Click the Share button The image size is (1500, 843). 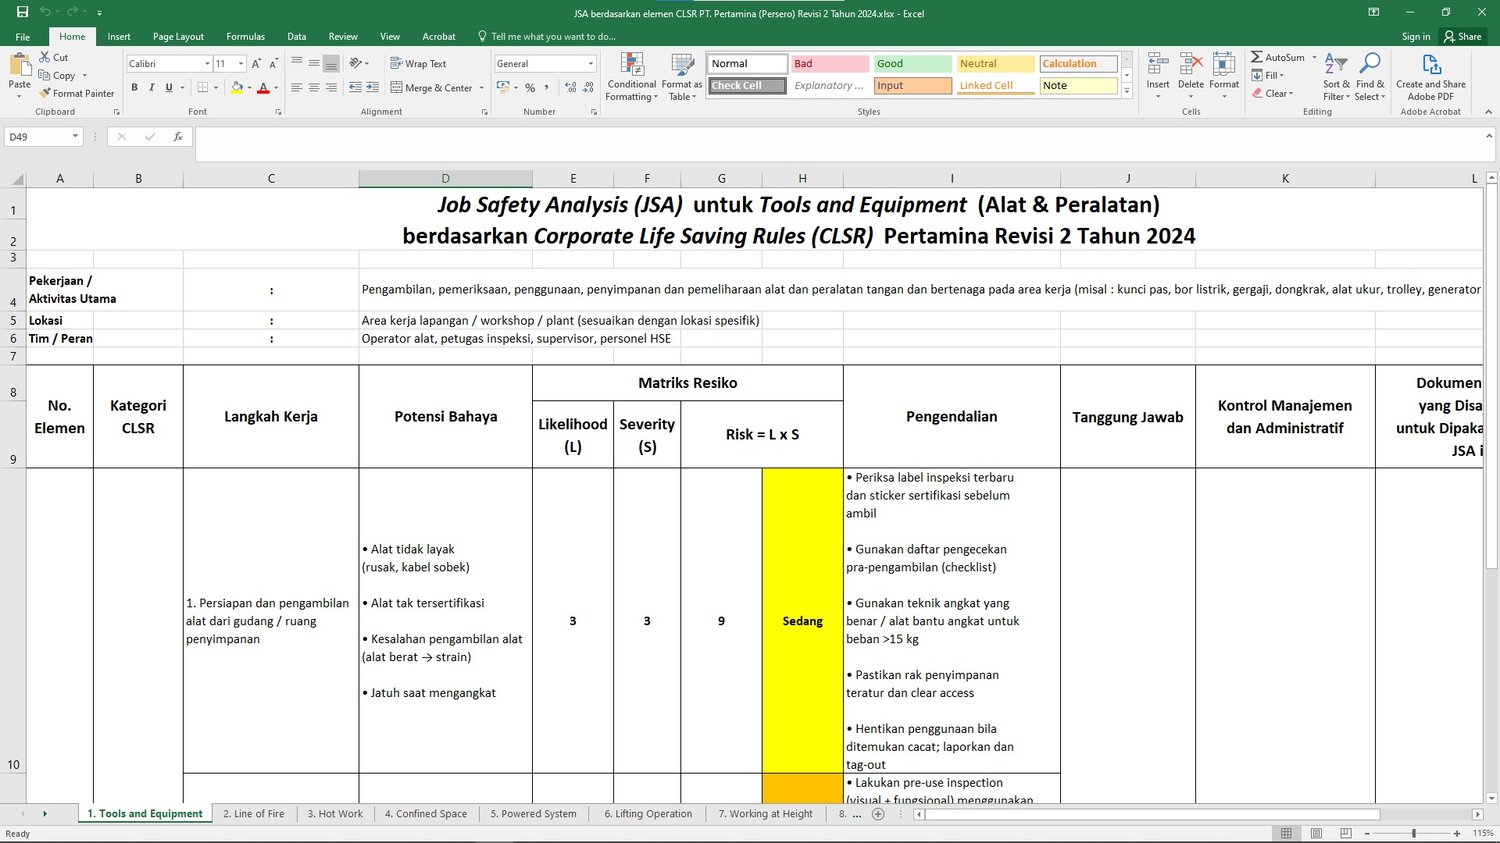(x=1462, y=36)
